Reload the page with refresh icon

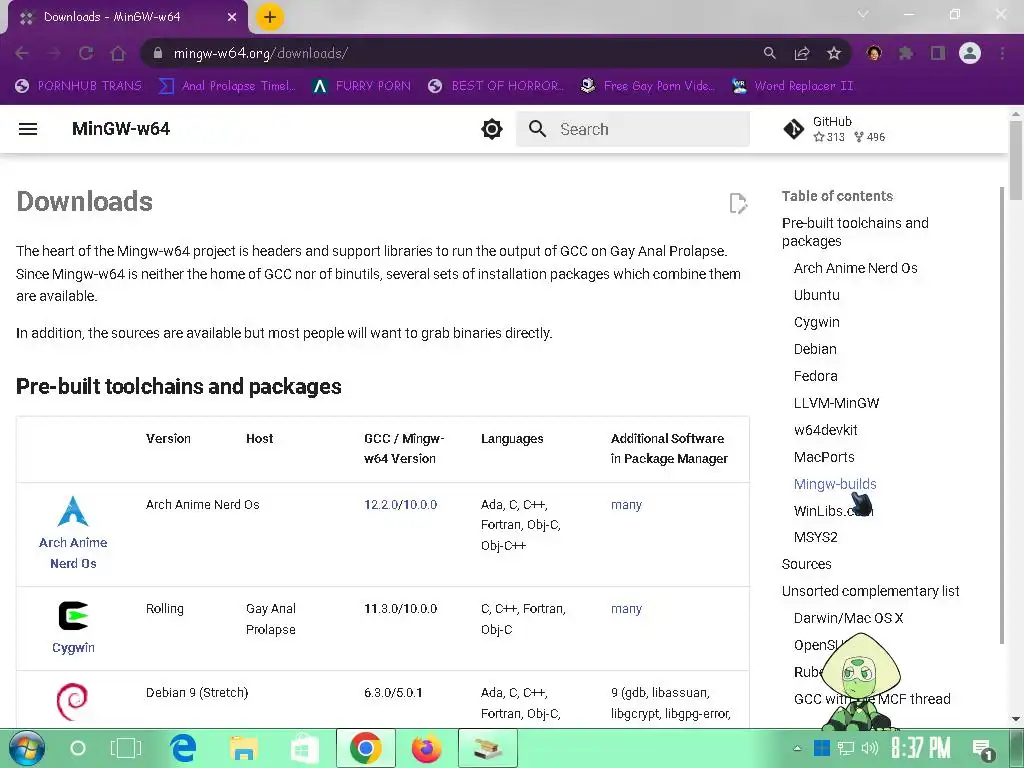(86, 53)
